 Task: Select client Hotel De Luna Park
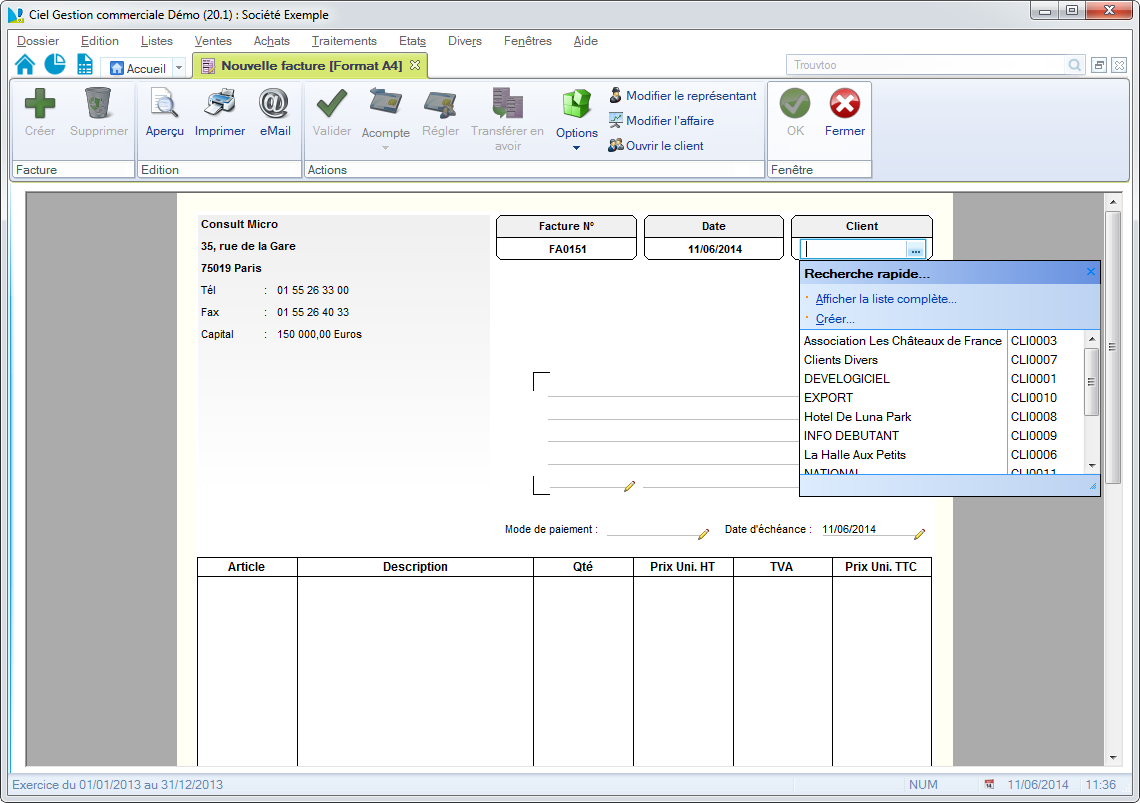857,417
